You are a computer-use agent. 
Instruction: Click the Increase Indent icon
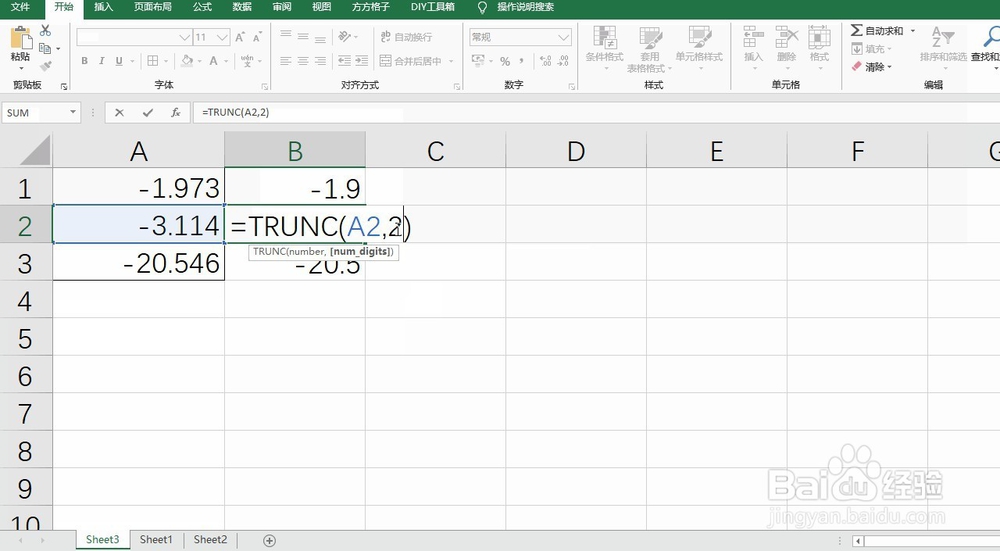(x=362, y=61)
